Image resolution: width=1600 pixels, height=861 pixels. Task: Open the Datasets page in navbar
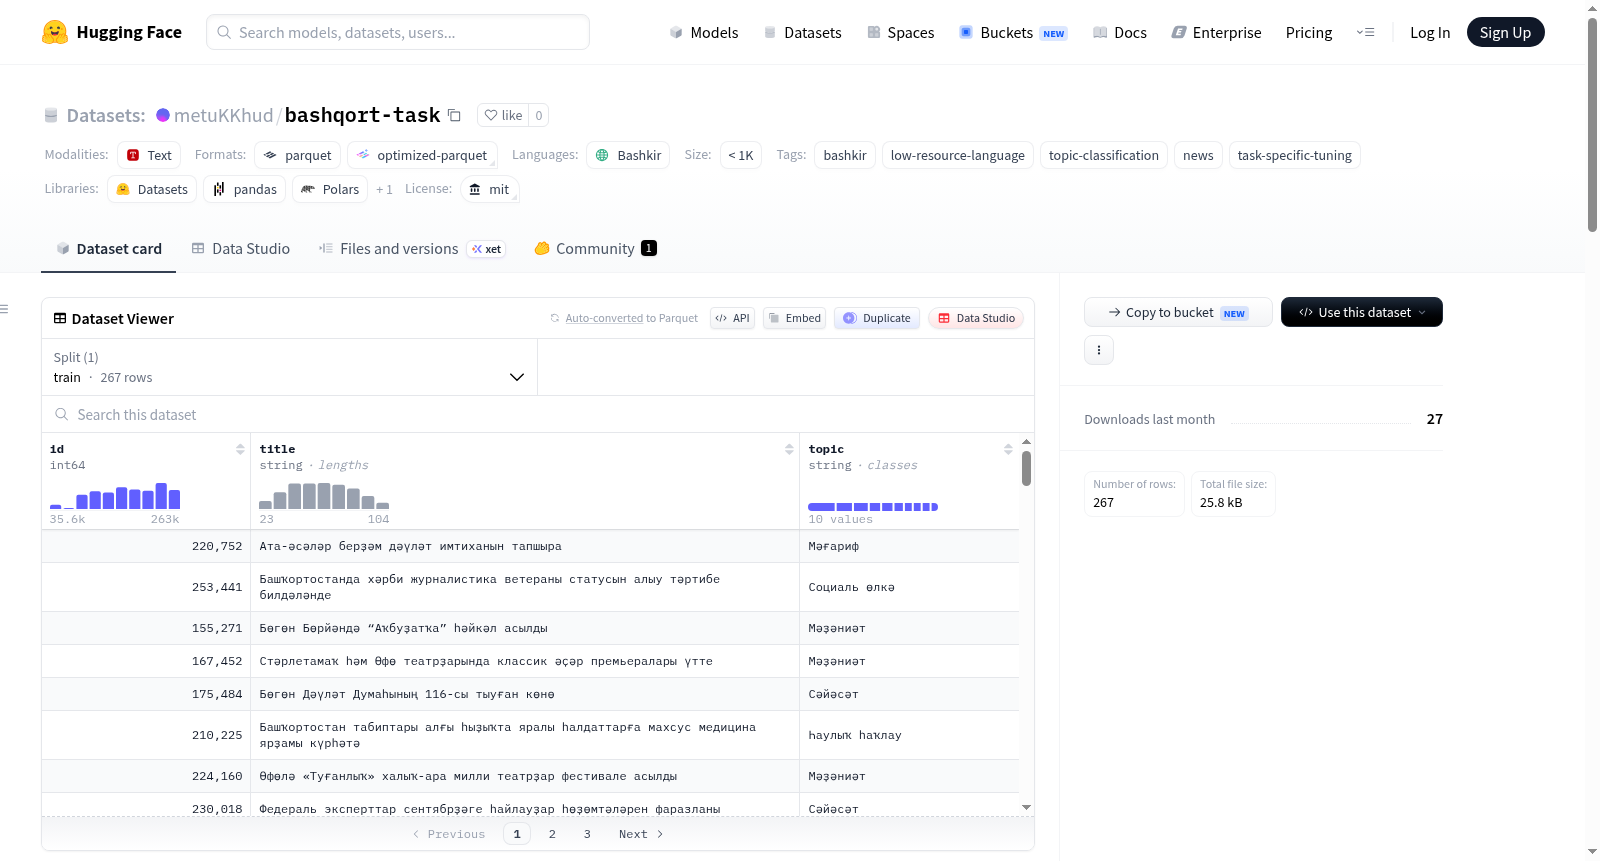[802, 32]
